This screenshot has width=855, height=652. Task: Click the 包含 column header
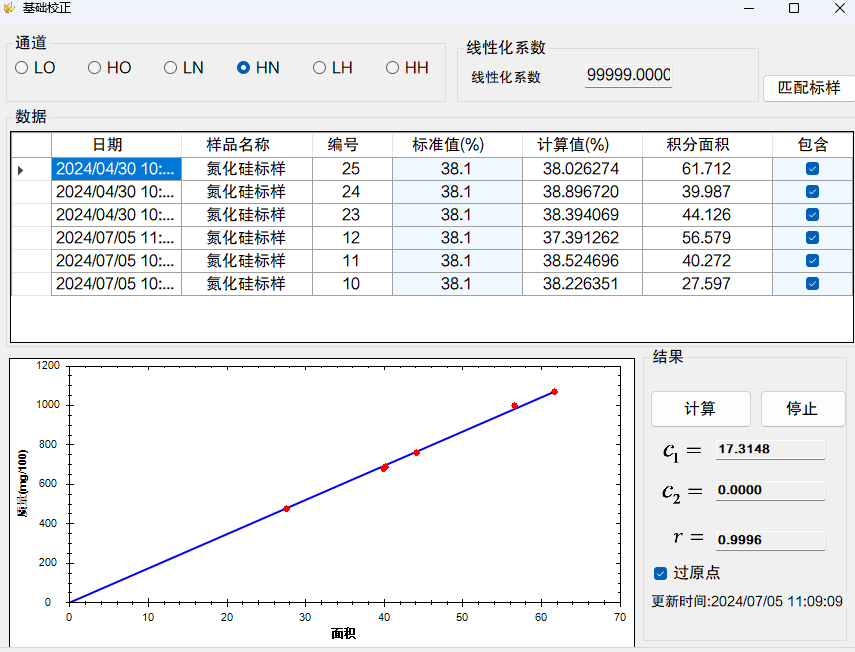coord(812,144)
